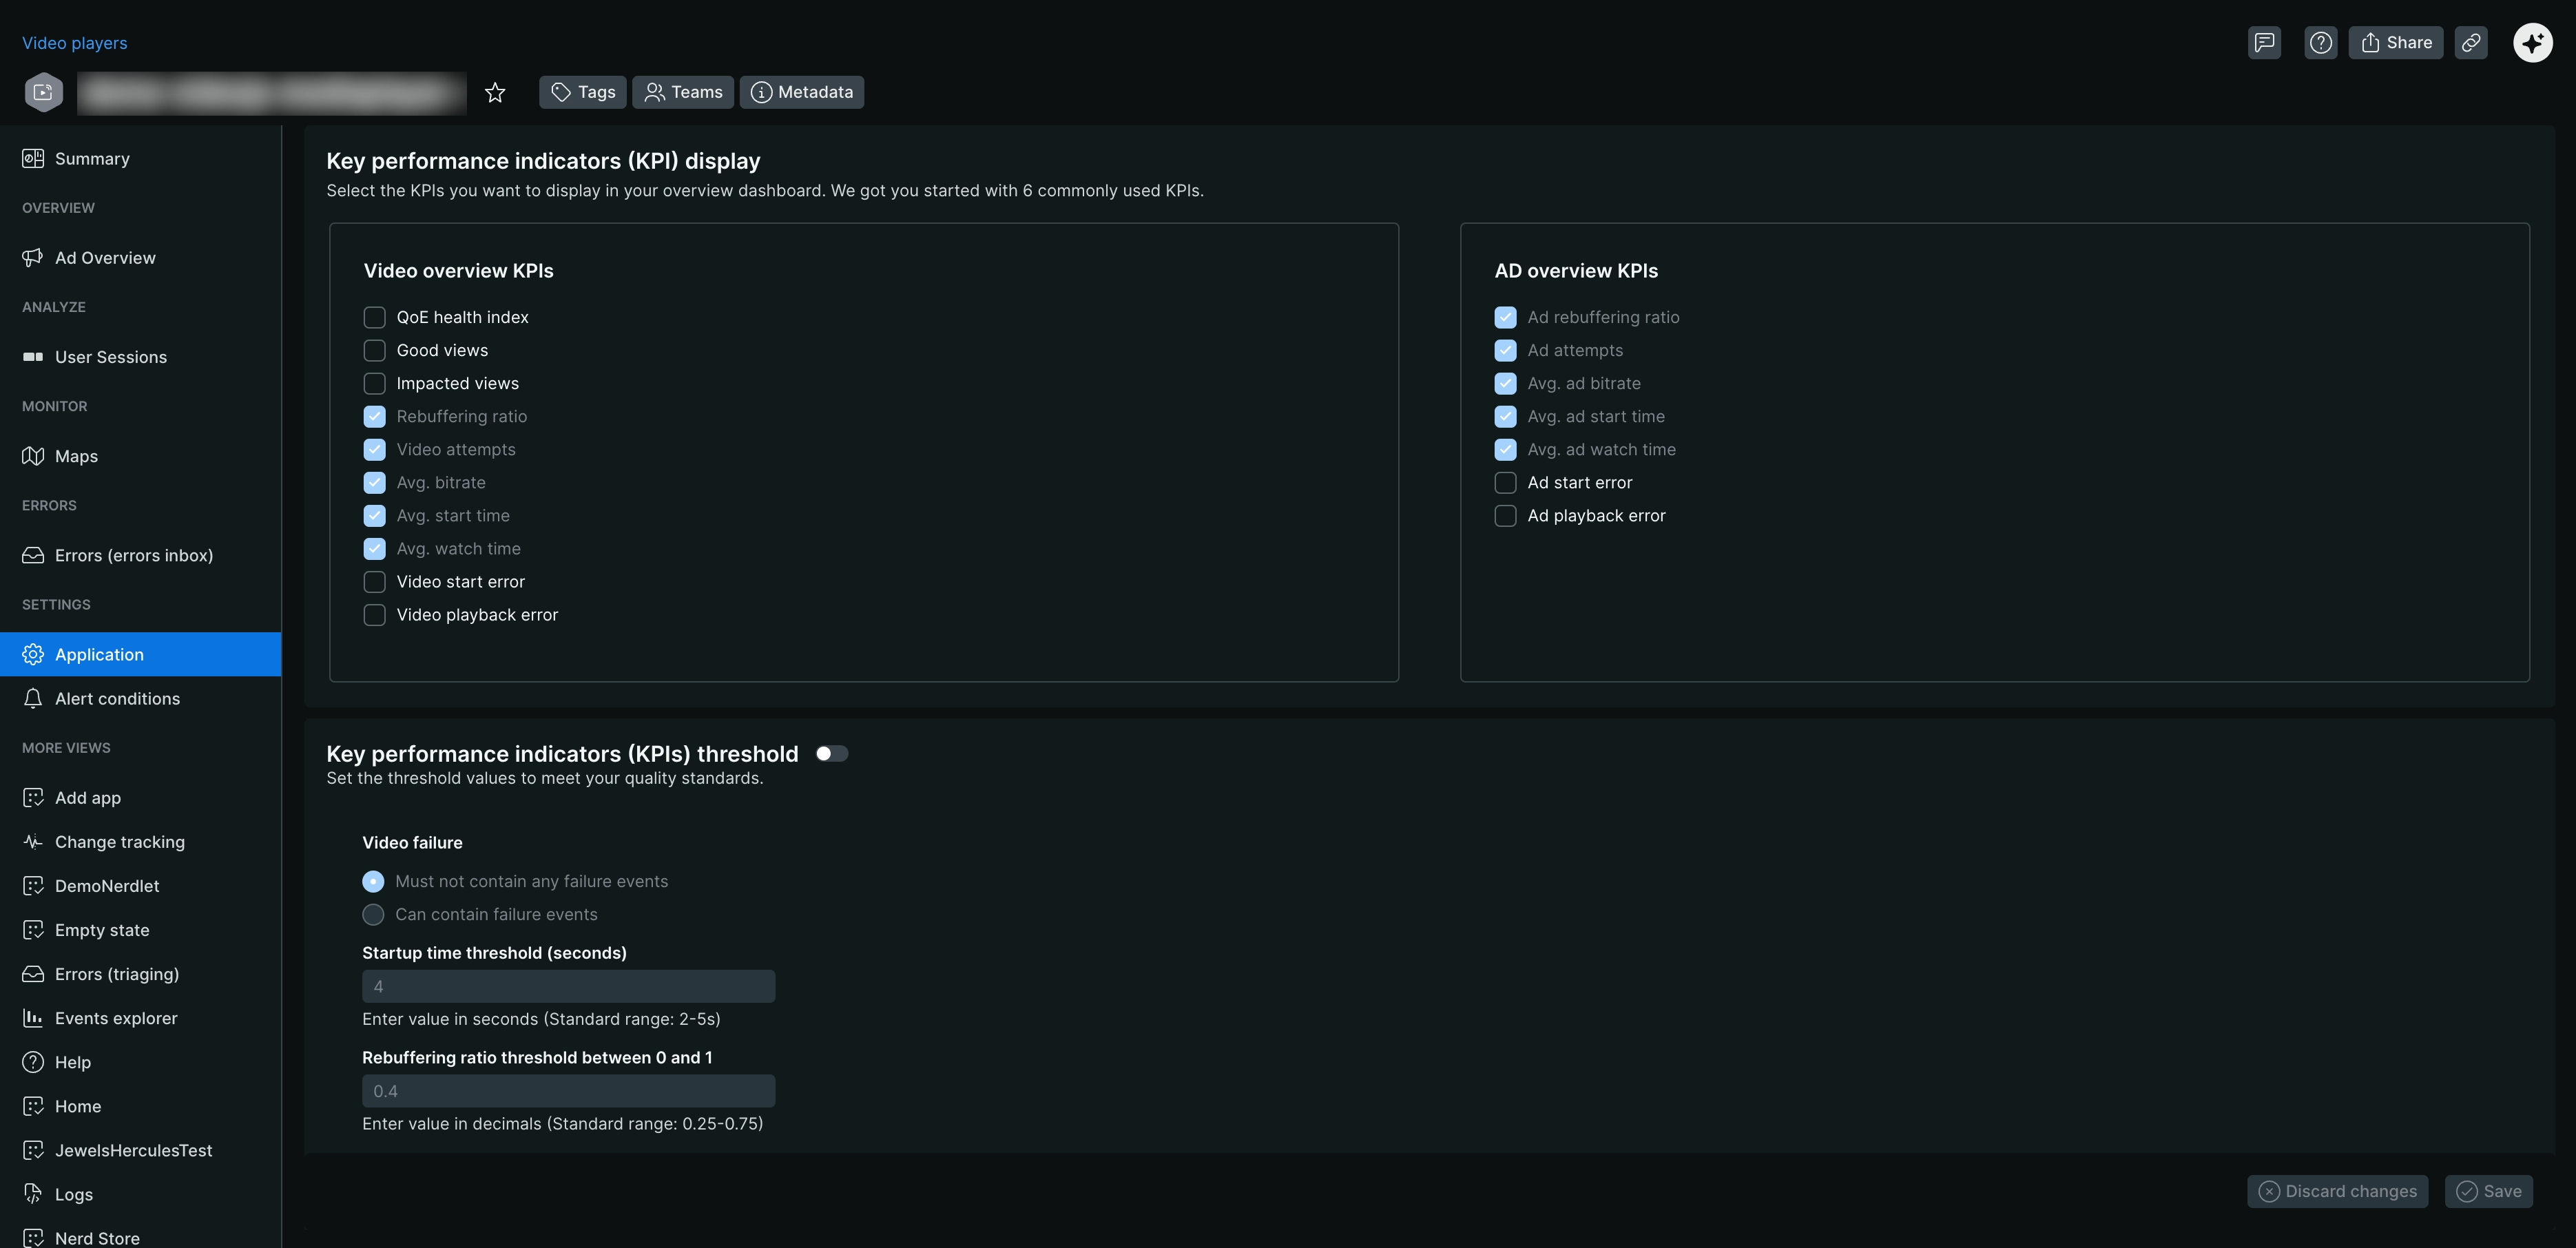Open the AI assistant sparkle icon

[2532, 42]
